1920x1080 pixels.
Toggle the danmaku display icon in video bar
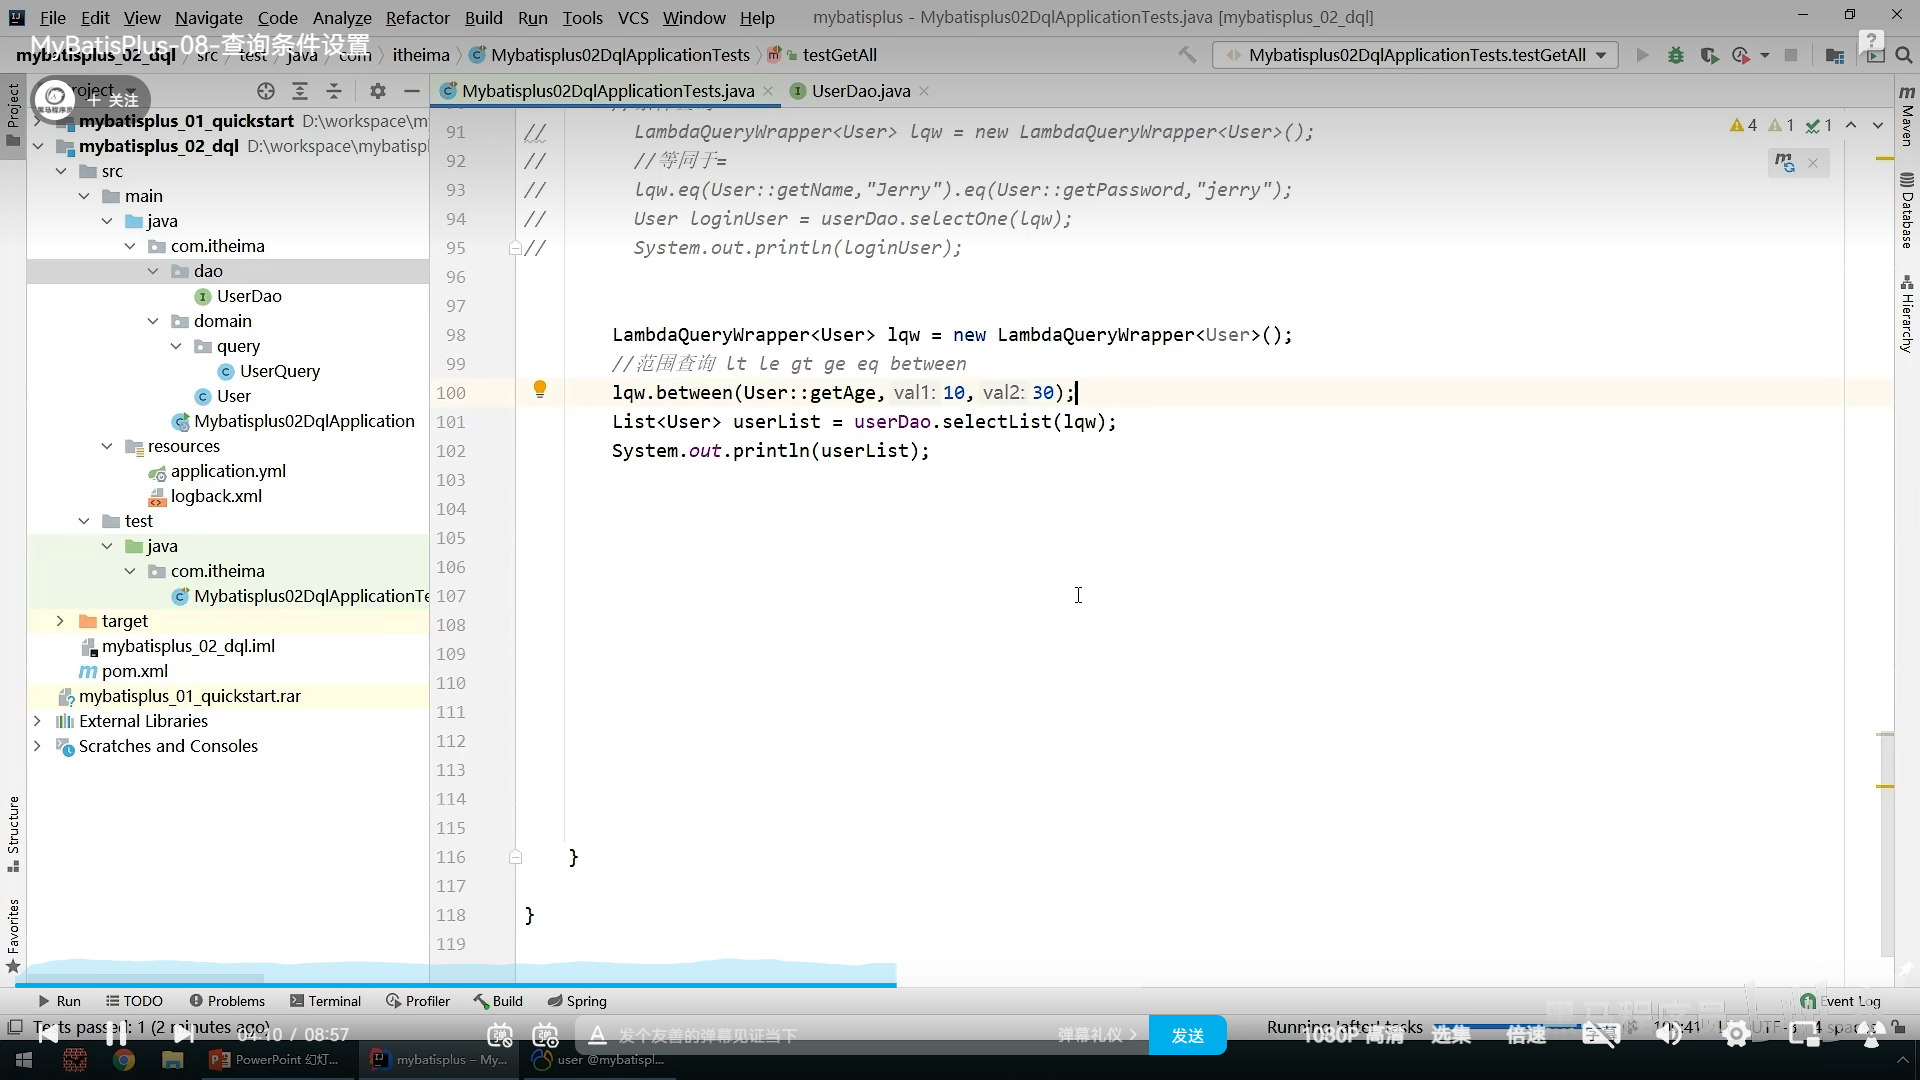coord(500,1035)
